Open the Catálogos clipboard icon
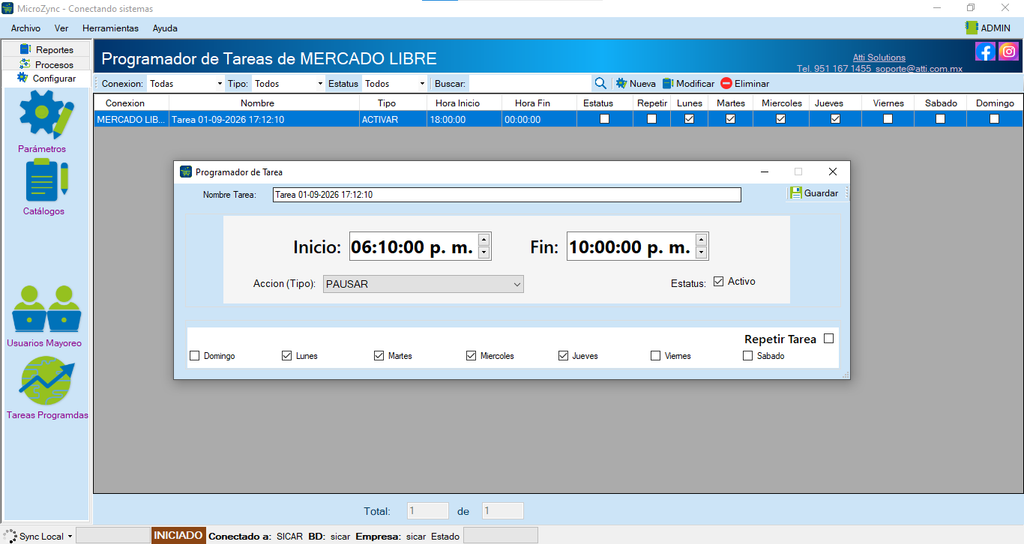This screenshot has height=544, width=1024. pos(46,181)
